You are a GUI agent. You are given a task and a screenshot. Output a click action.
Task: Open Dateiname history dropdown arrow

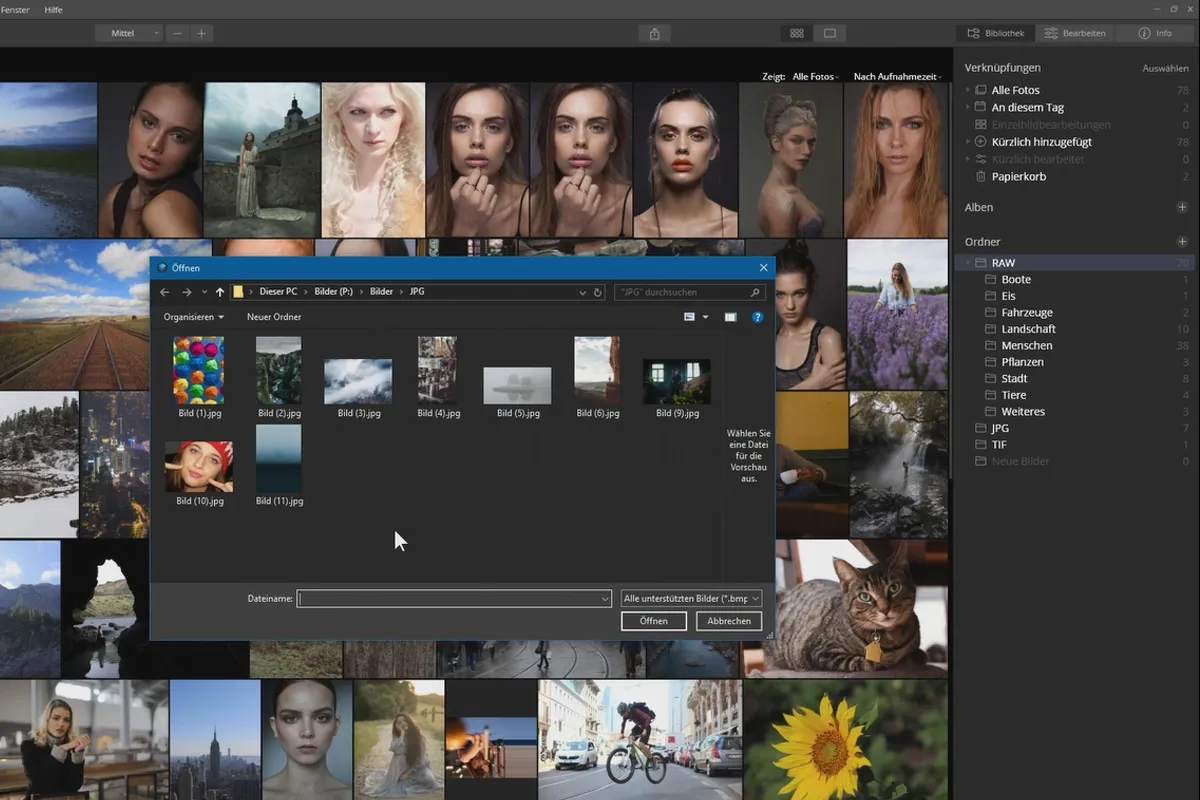pyautogui.click(x=605, y=598)
